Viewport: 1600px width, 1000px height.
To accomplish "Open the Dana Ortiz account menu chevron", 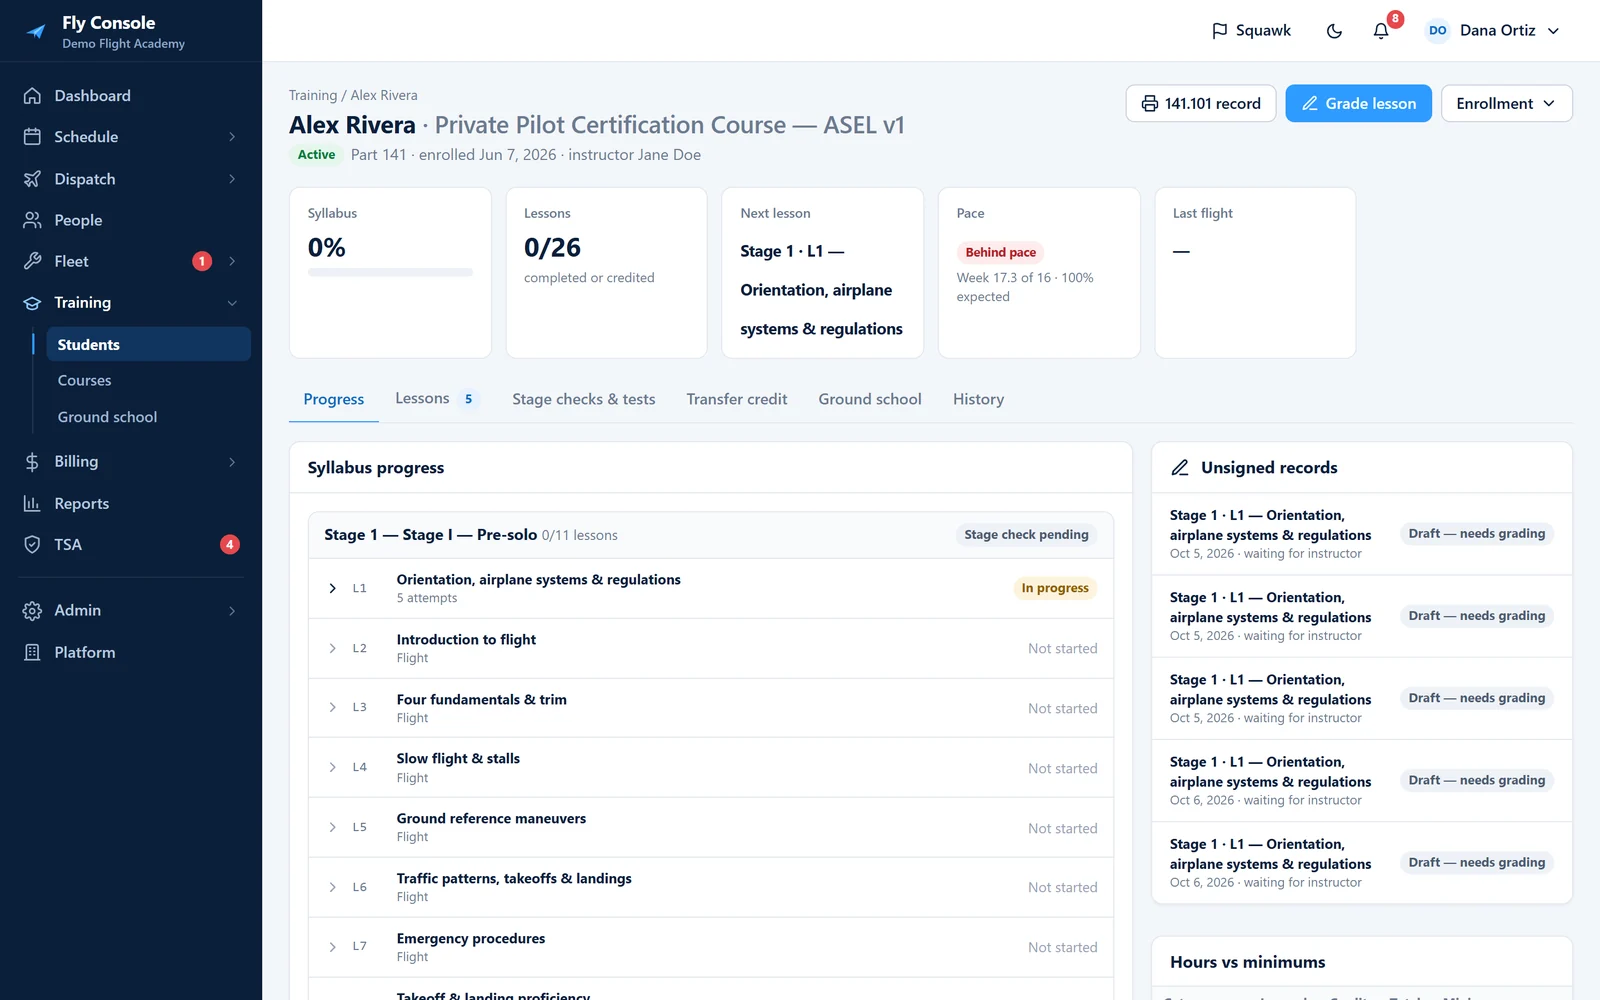I will click(1553, 31).
